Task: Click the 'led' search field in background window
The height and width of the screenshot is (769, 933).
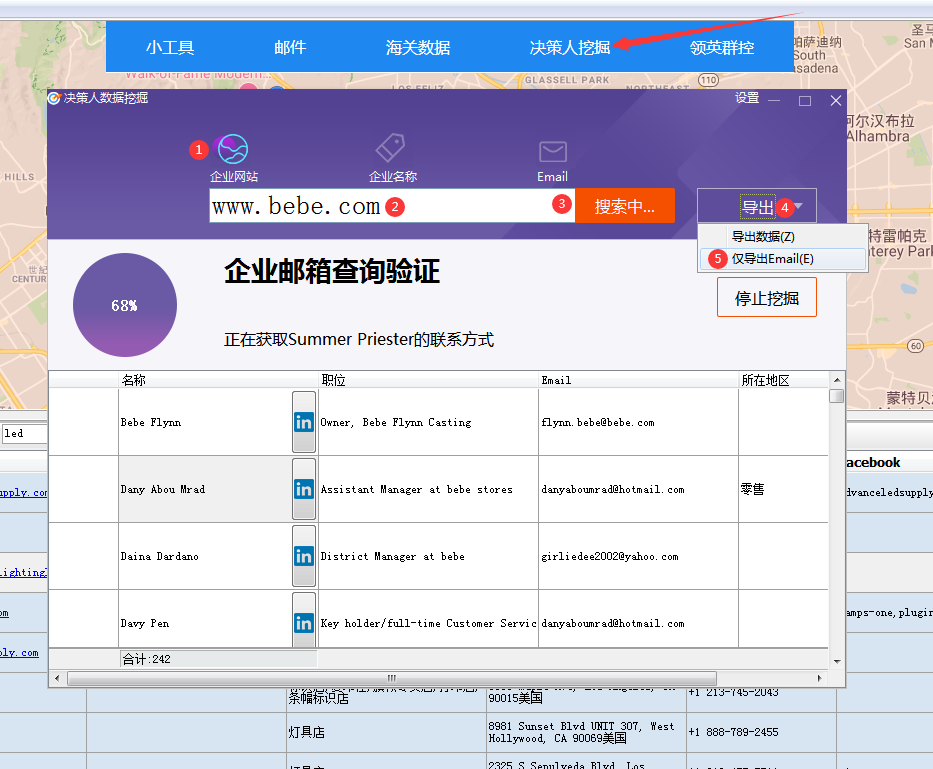Action: coord(24,433)
